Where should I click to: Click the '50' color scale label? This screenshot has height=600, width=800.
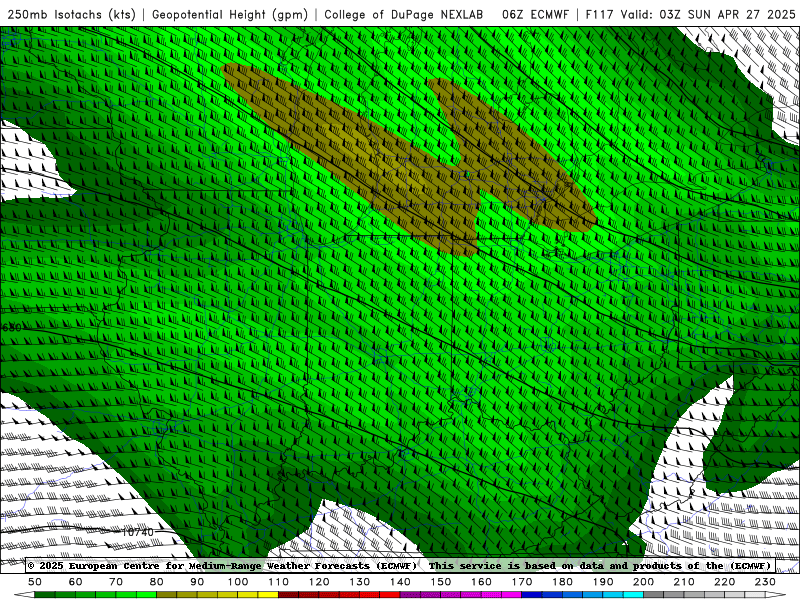coord(35,582)
